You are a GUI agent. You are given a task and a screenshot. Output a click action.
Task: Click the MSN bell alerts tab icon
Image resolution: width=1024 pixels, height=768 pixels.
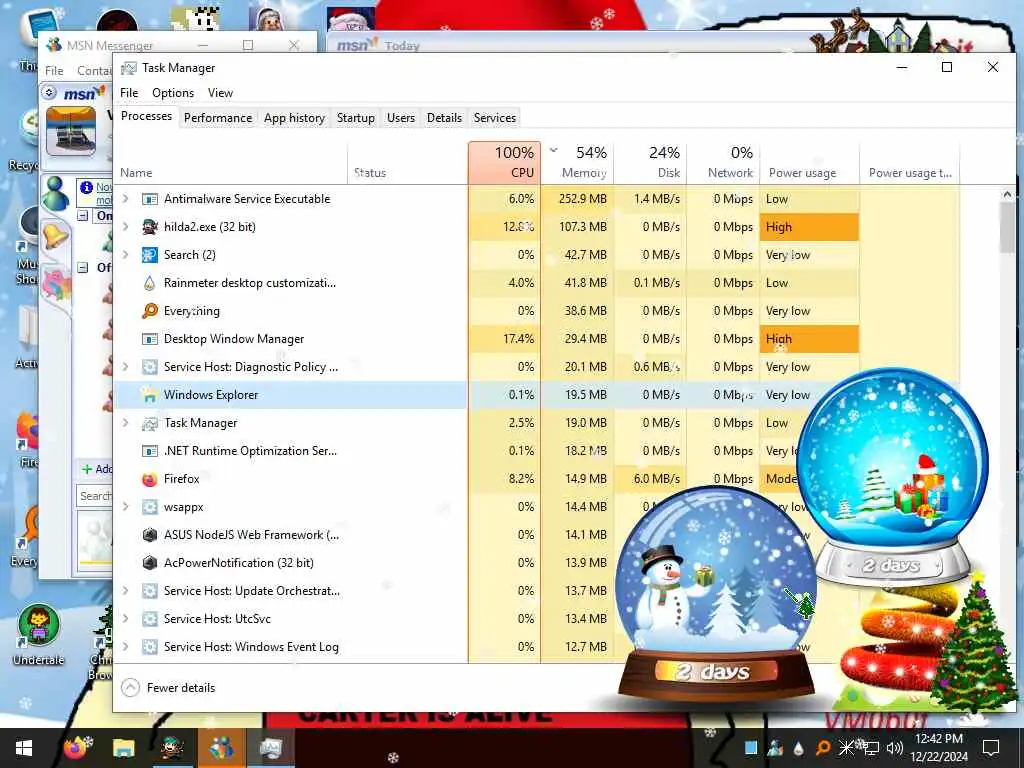point(56,237)
